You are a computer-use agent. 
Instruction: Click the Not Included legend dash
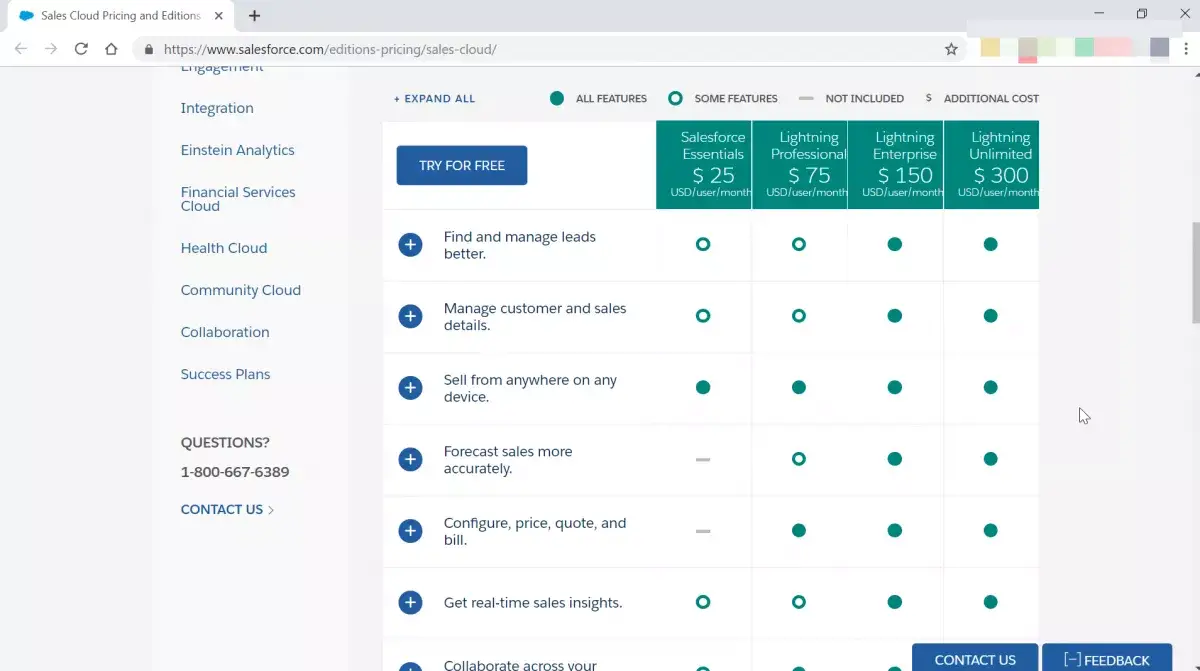(x=806, y=98)
